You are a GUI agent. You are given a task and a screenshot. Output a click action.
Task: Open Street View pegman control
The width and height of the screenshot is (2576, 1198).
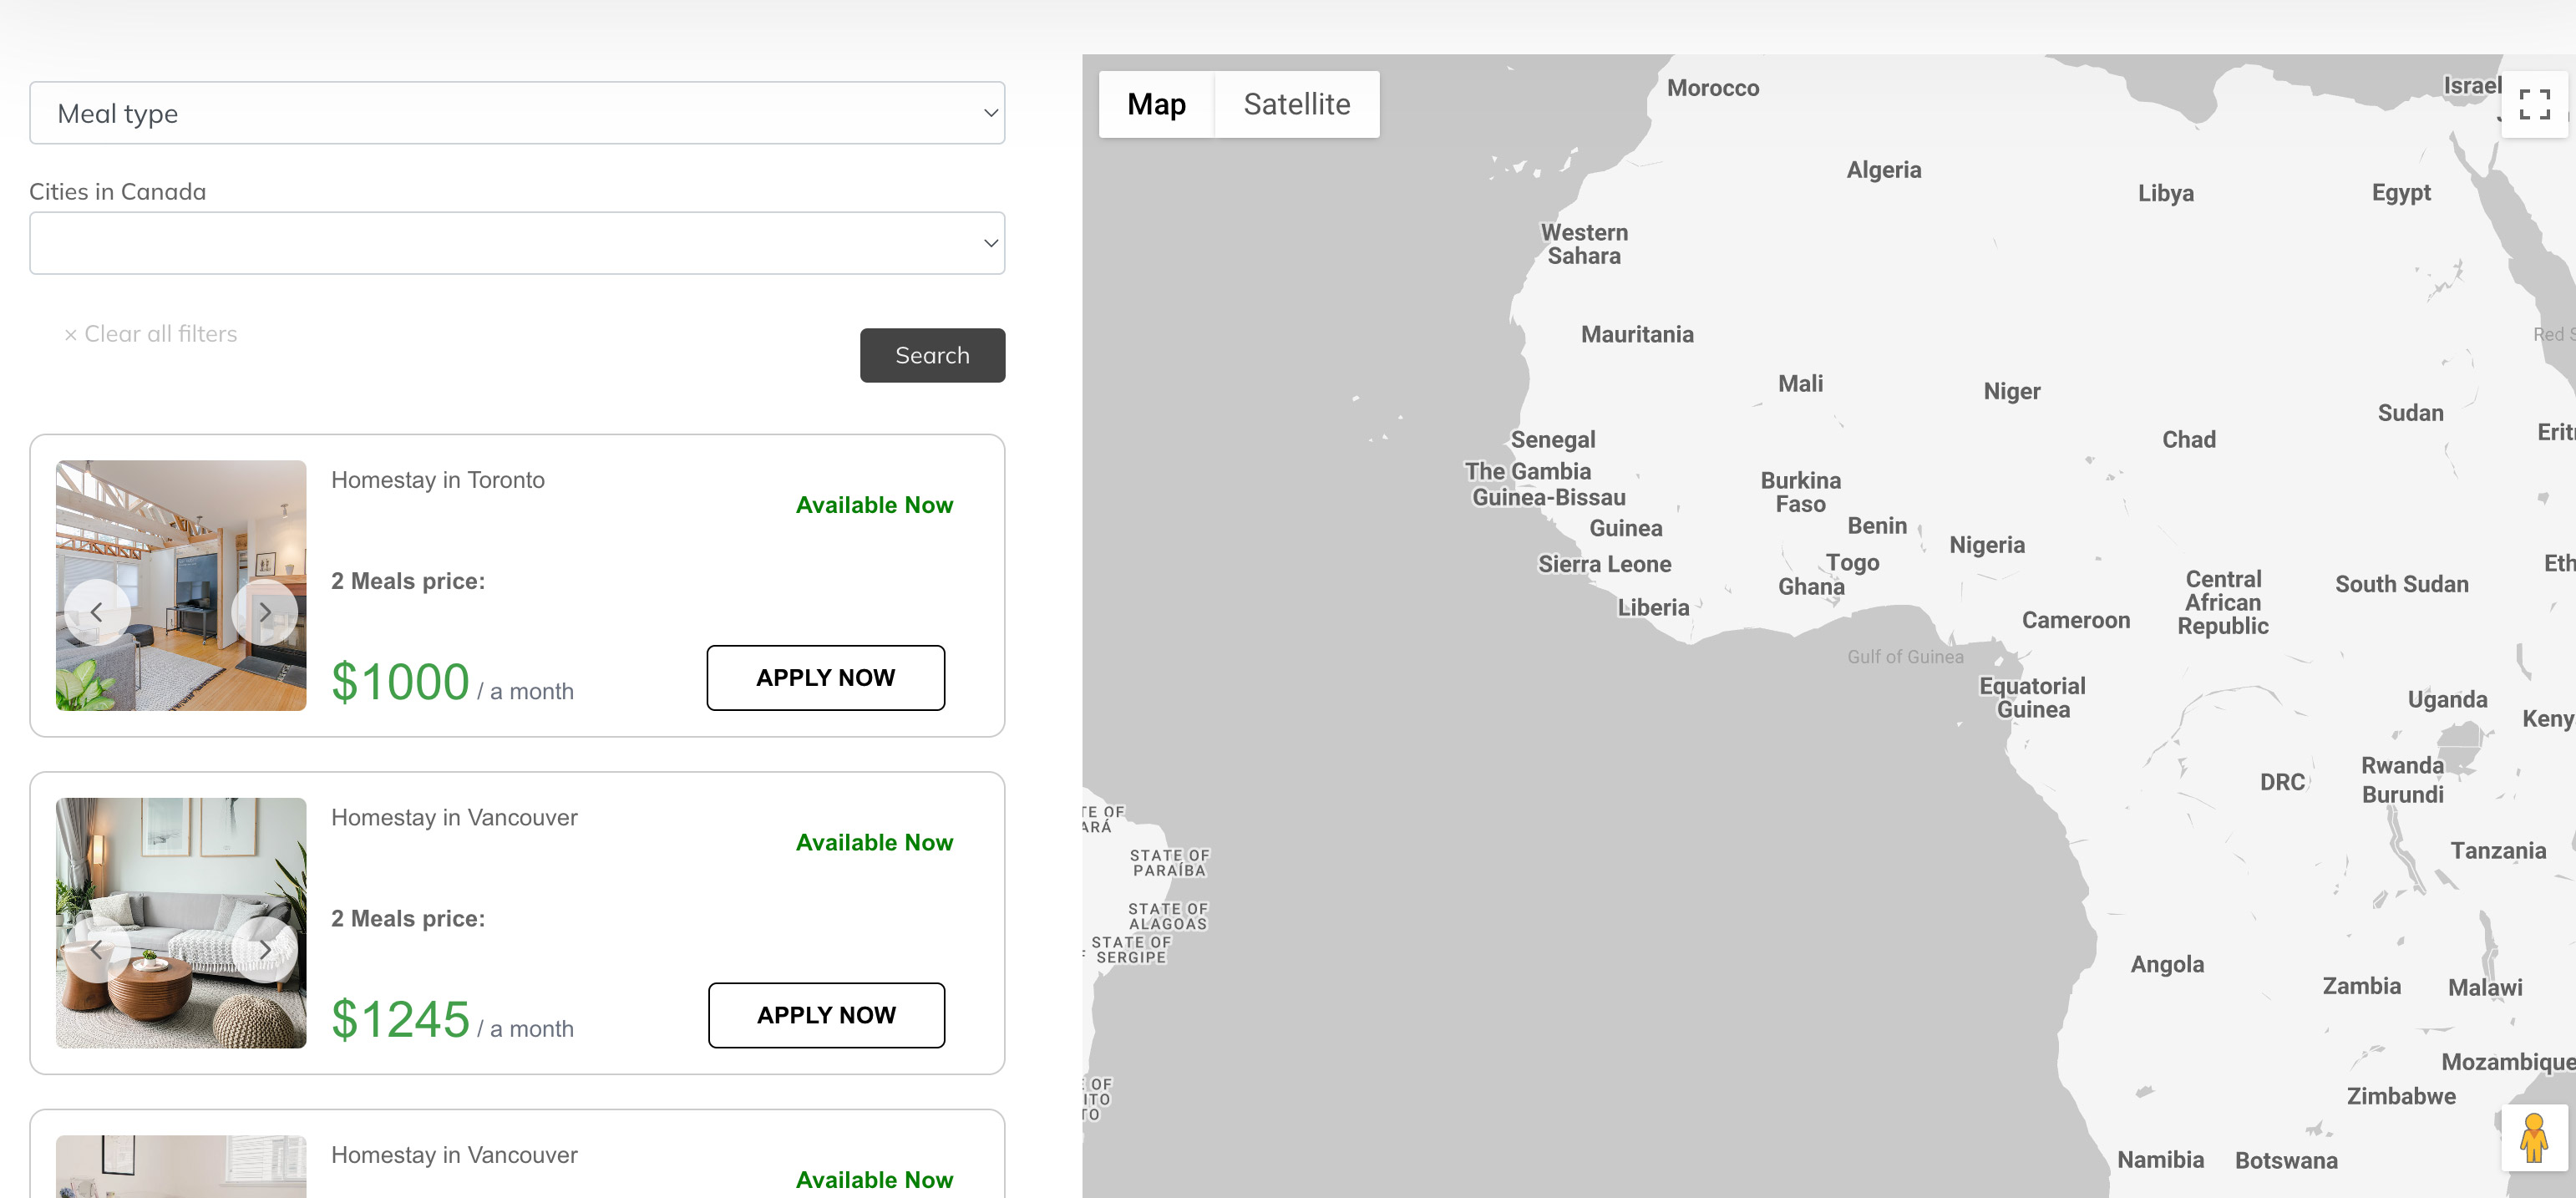coord(2534,1138)
